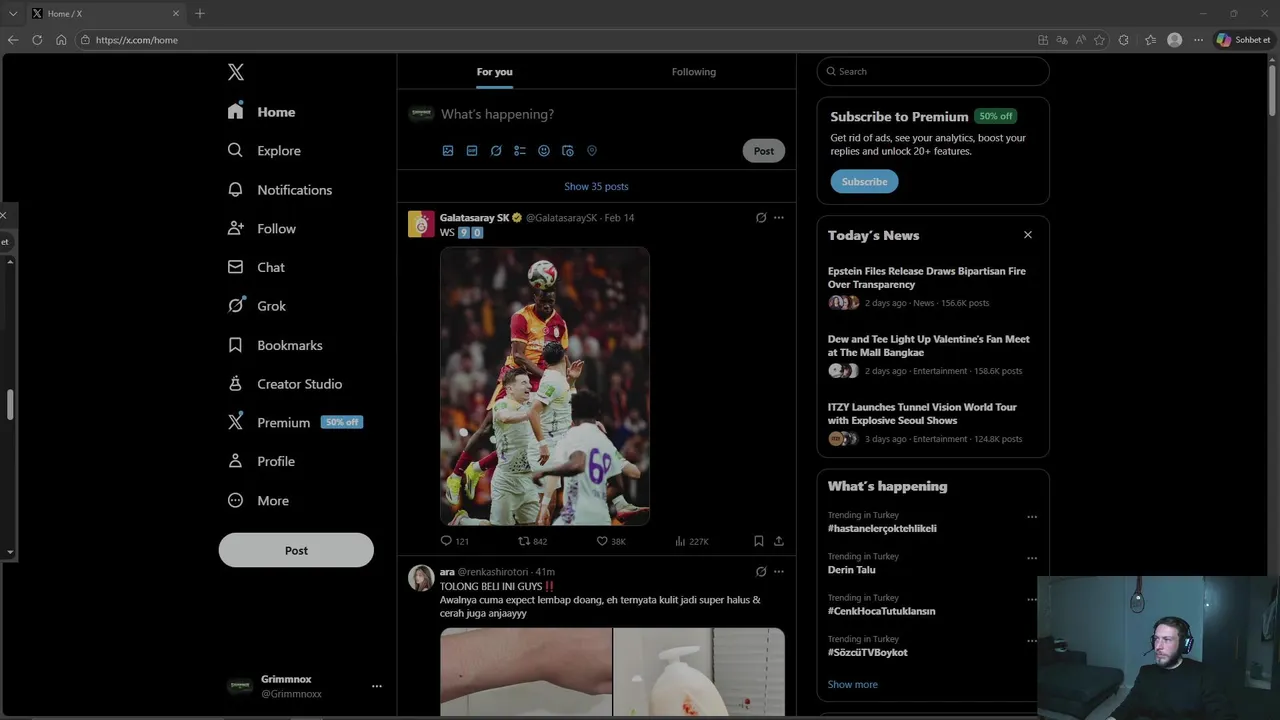Click the large sidebar Post button
Viewport: 1280px width, 720px height.
(x=296, y=550)
